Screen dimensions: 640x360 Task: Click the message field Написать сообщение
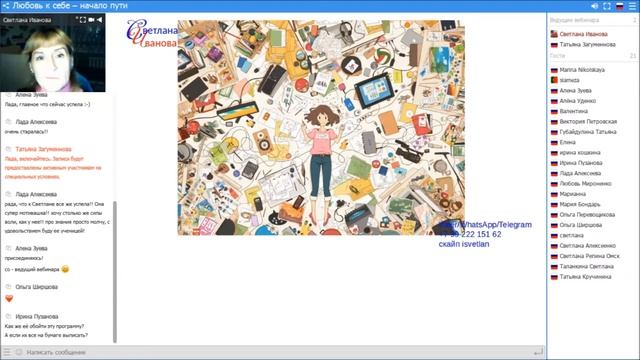click(278, 352)
